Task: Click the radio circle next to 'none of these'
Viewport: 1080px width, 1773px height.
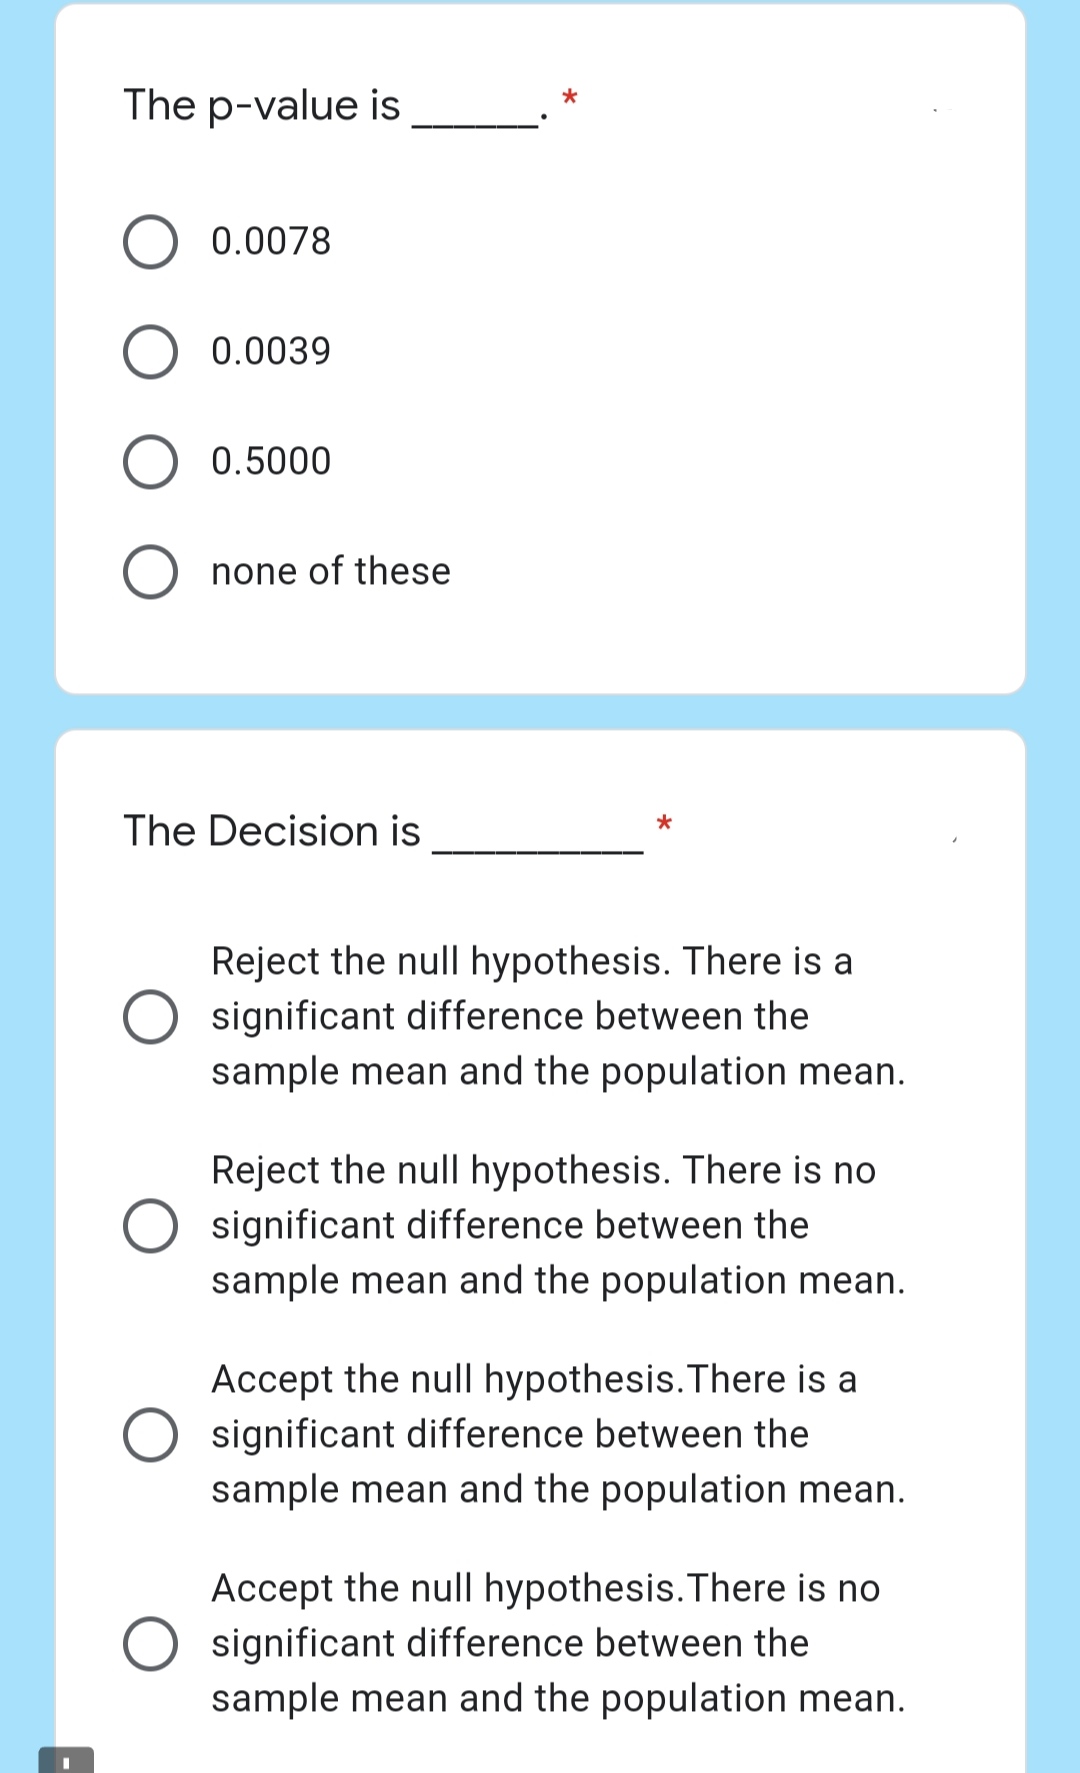Action: (x=152, y=572)
